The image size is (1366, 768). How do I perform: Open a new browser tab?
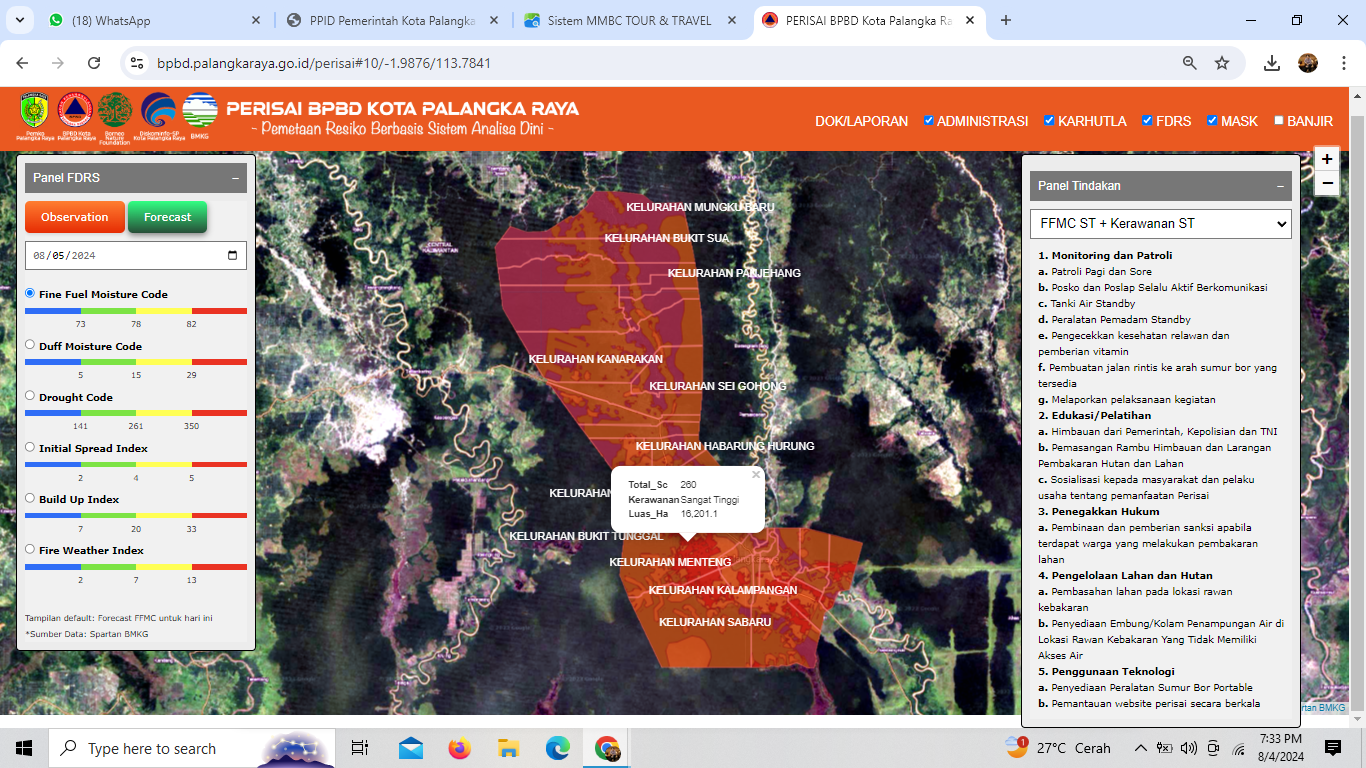pyautogui.click(x=1006, y=20)
